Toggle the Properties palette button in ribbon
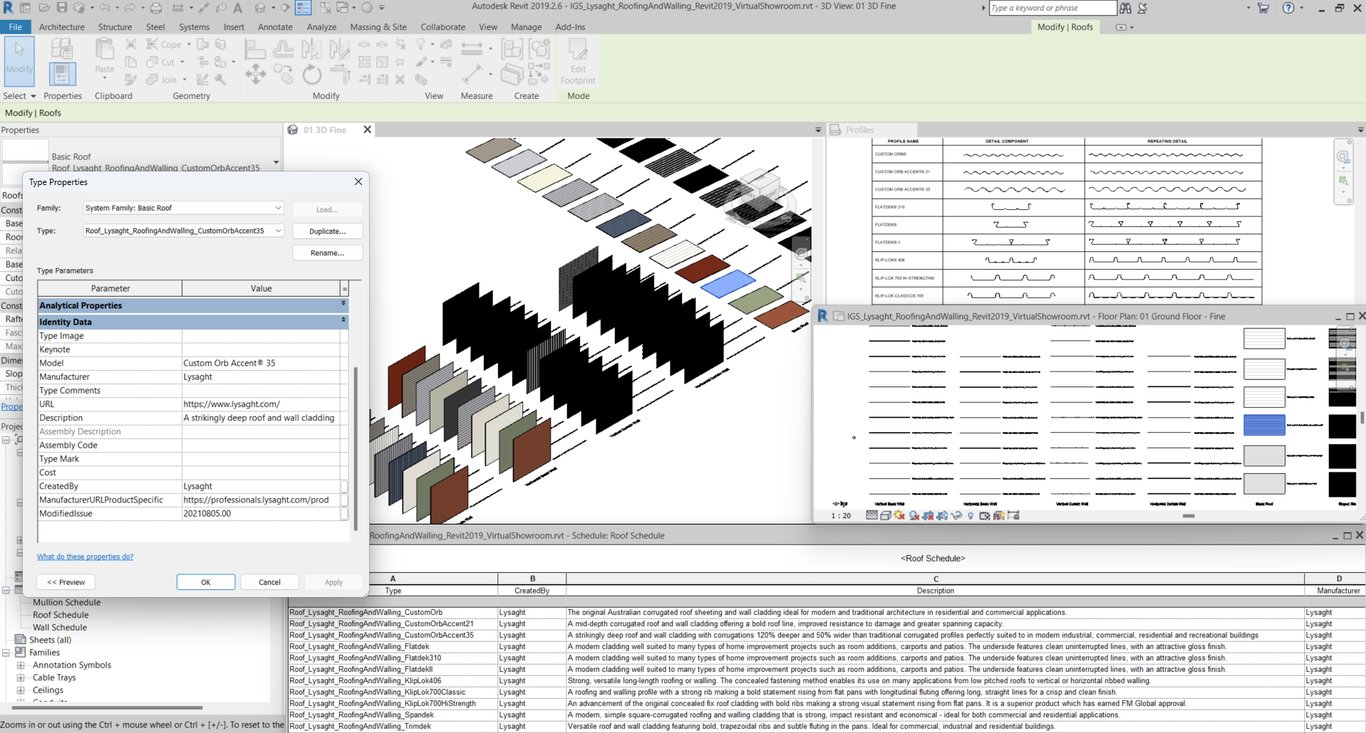 [62, 73]
